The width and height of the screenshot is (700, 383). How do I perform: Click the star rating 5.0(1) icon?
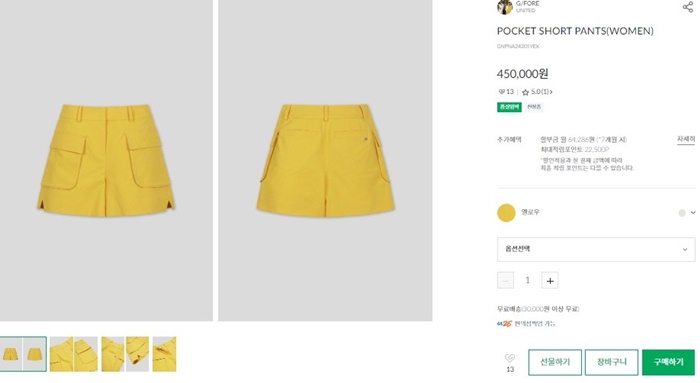[x=525, y=92]
